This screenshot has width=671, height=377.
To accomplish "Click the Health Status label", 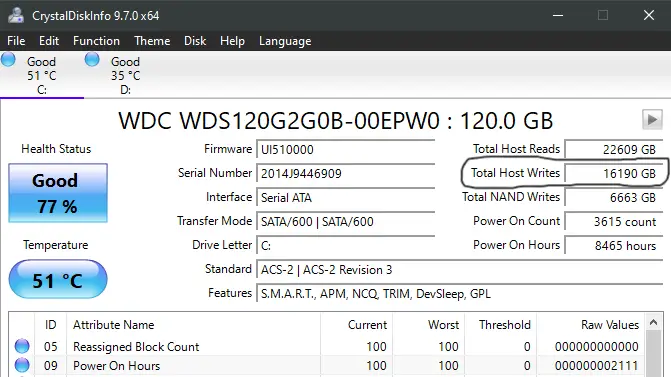I will (x=56, y=149).
